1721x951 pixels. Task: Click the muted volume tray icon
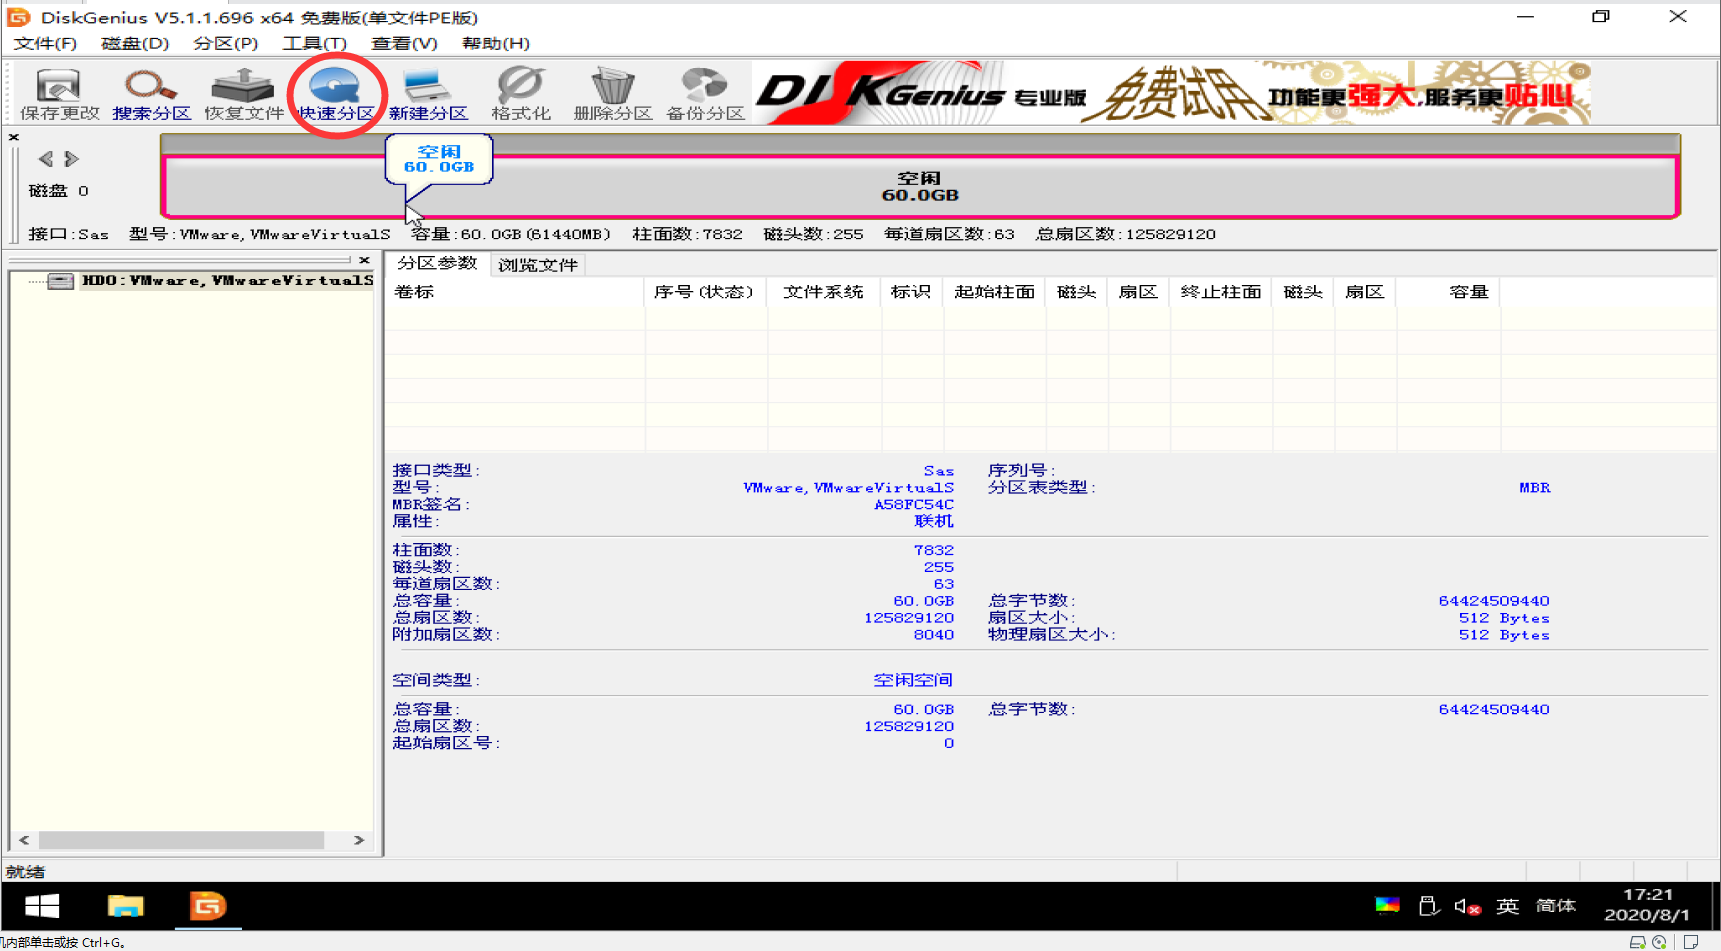[x=1467, y=906]
